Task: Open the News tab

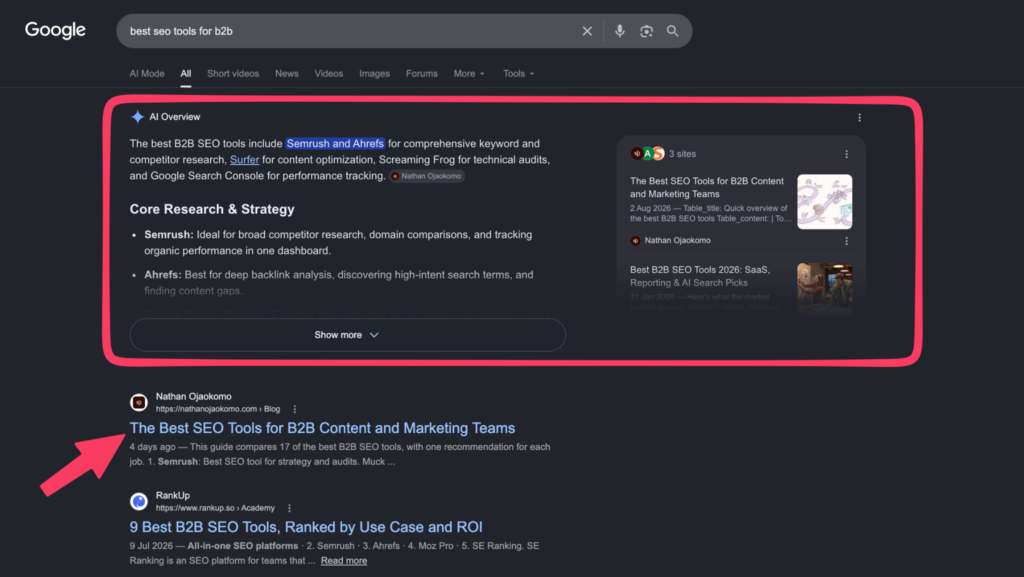Action: pos(287,74)
